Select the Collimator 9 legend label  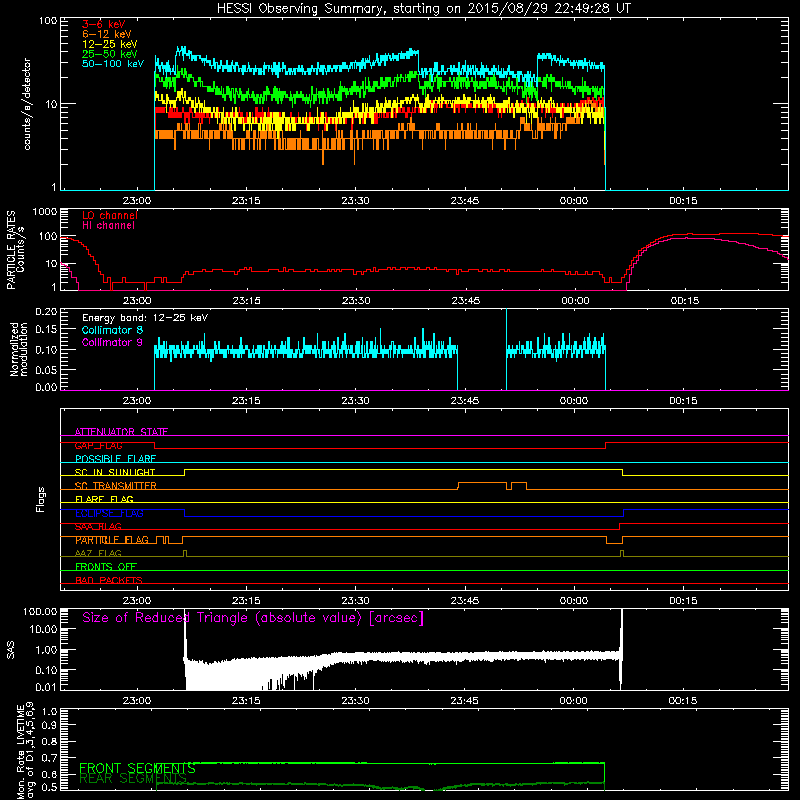(112, 342)
